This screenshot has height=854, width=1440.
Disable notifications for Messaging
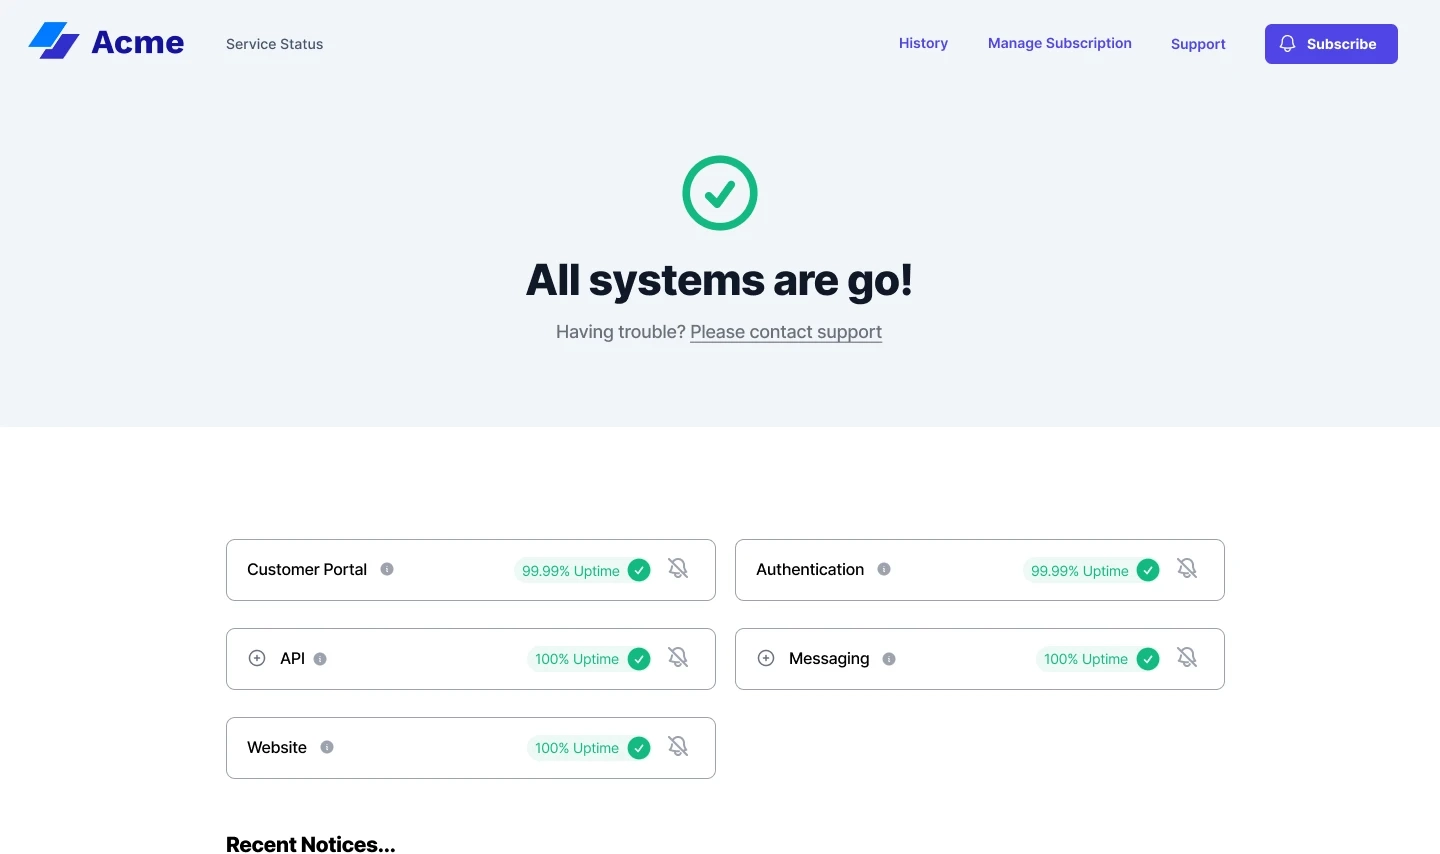click(1186, 657)
